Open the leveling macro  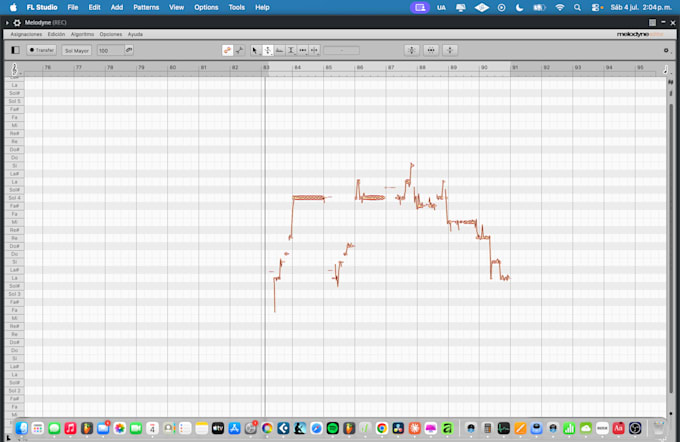[450, 50]
